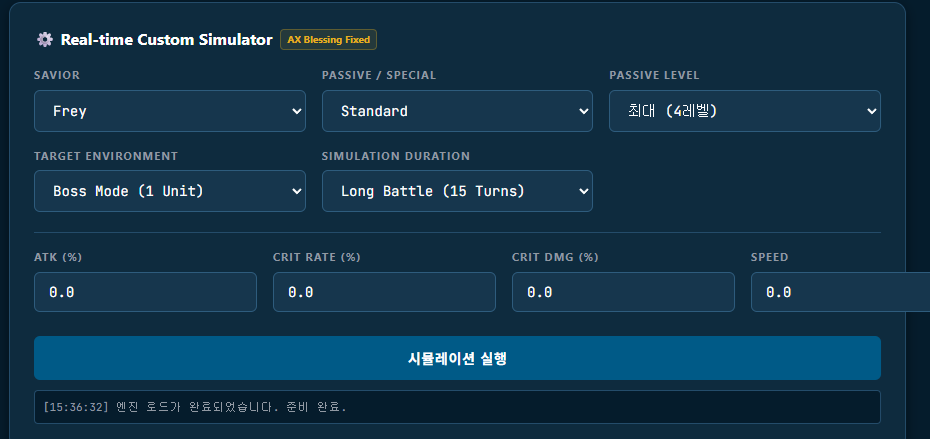The image size is (931, 439).
Task: Click the SAVIOR field label
Action: coord(57,75)
